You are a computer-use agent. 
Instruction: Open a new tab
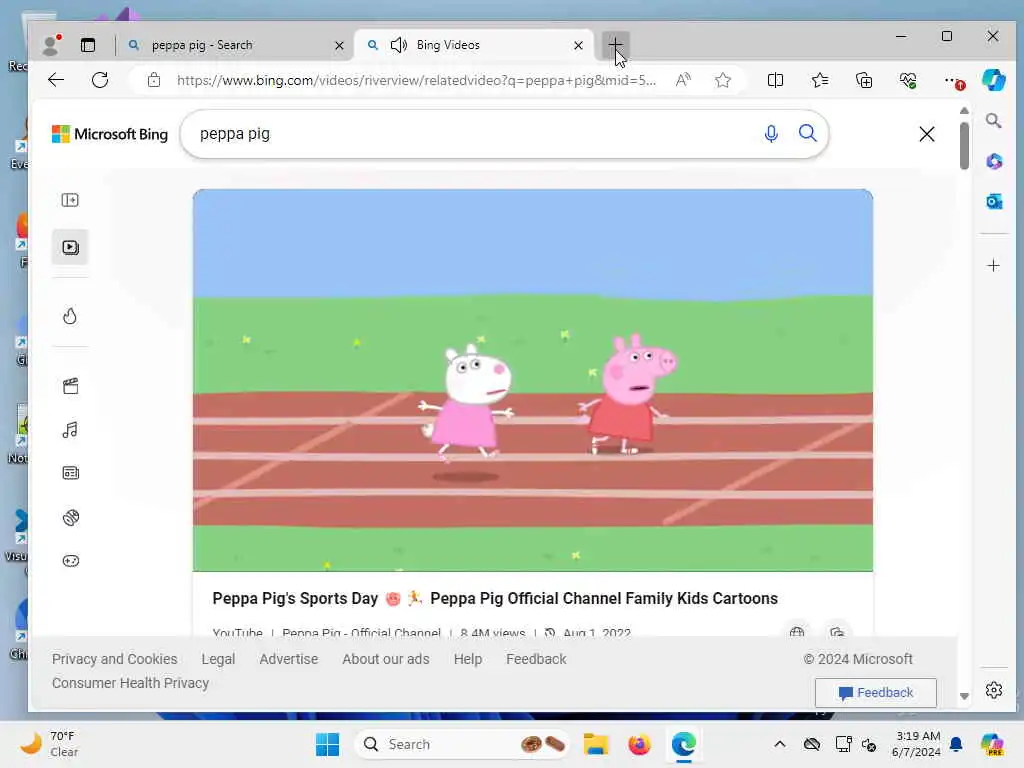click(x=615, y=45)
